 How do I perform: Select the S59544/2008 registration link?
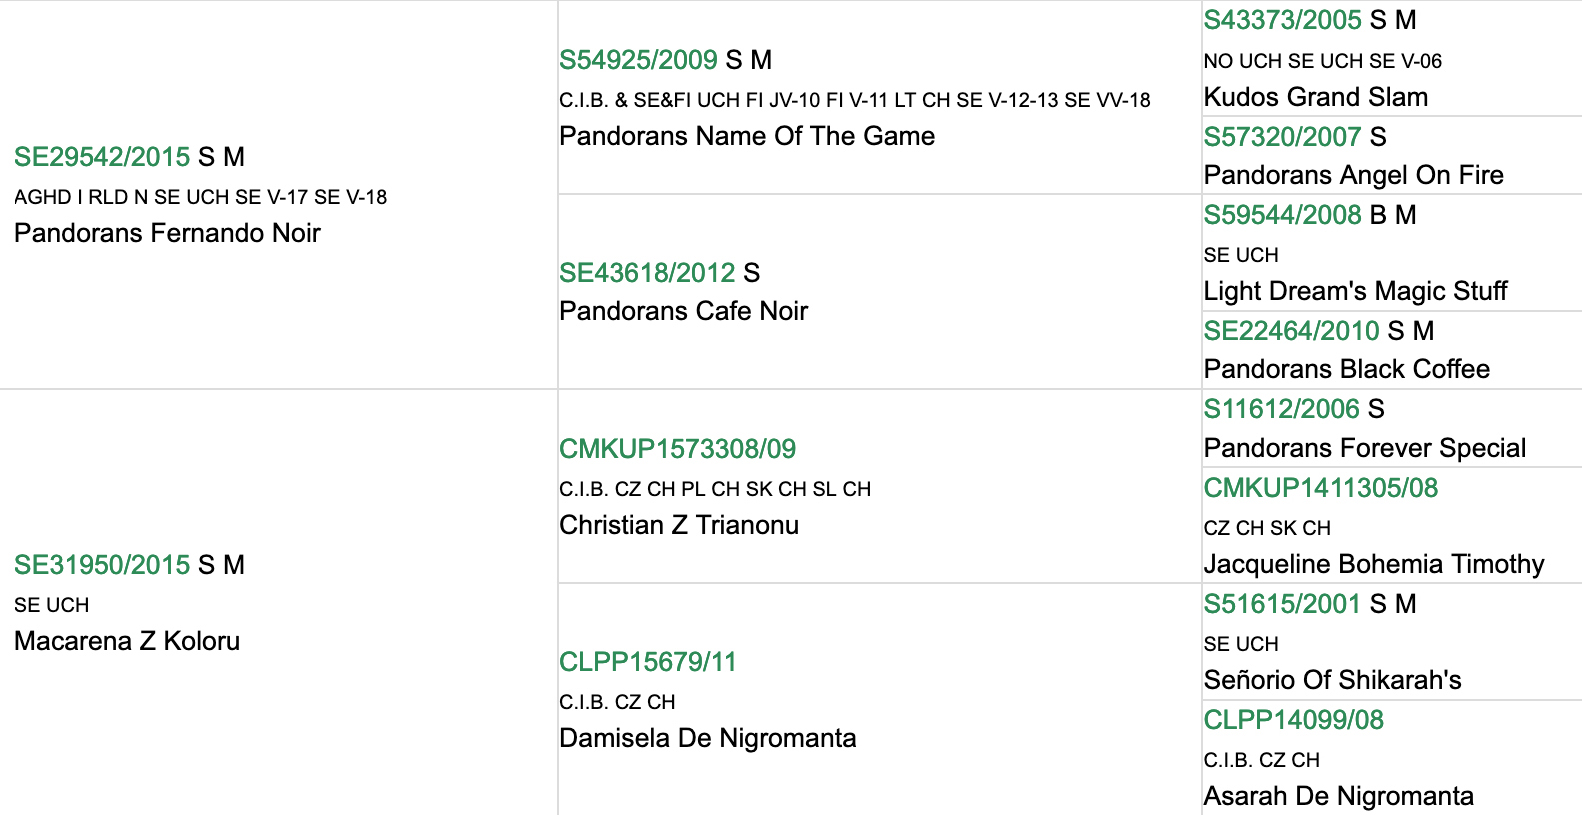click(1282, 215)
